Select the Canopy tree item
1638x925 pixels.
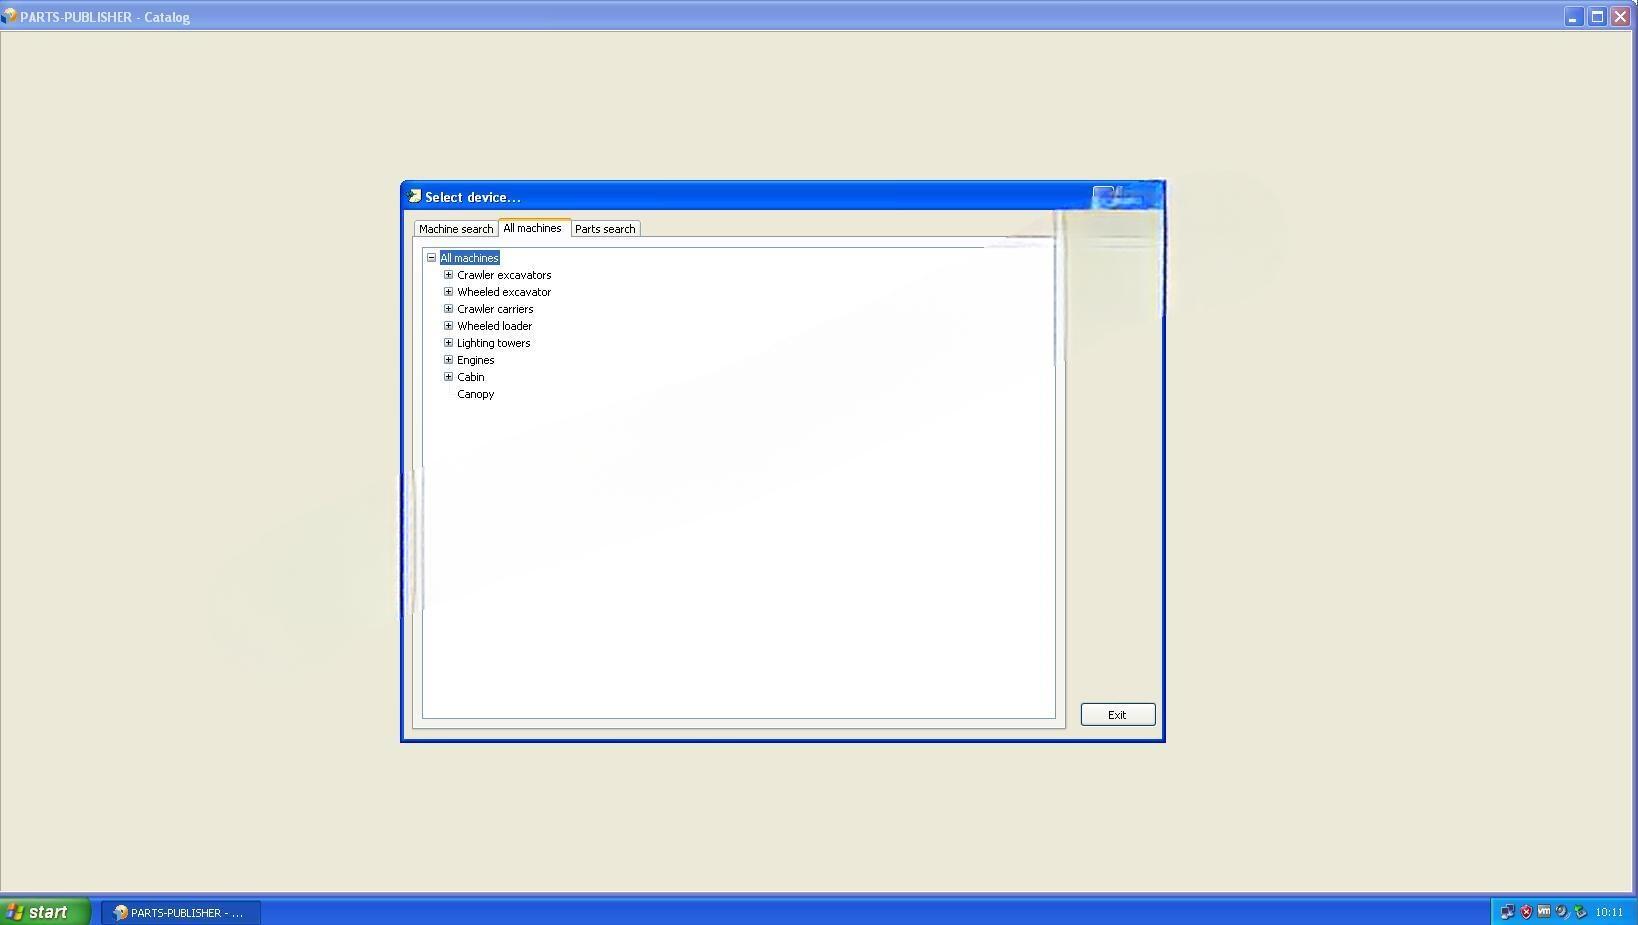point(475,394)
